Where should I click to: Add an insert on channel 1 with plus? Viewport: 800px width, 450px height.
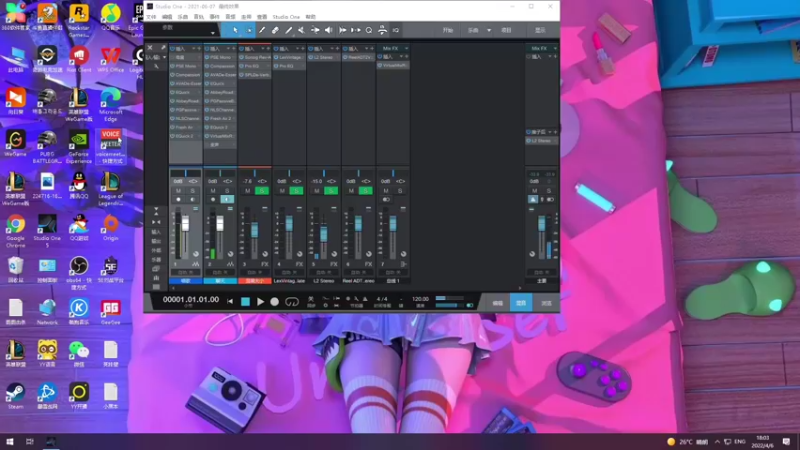[199, 48]
